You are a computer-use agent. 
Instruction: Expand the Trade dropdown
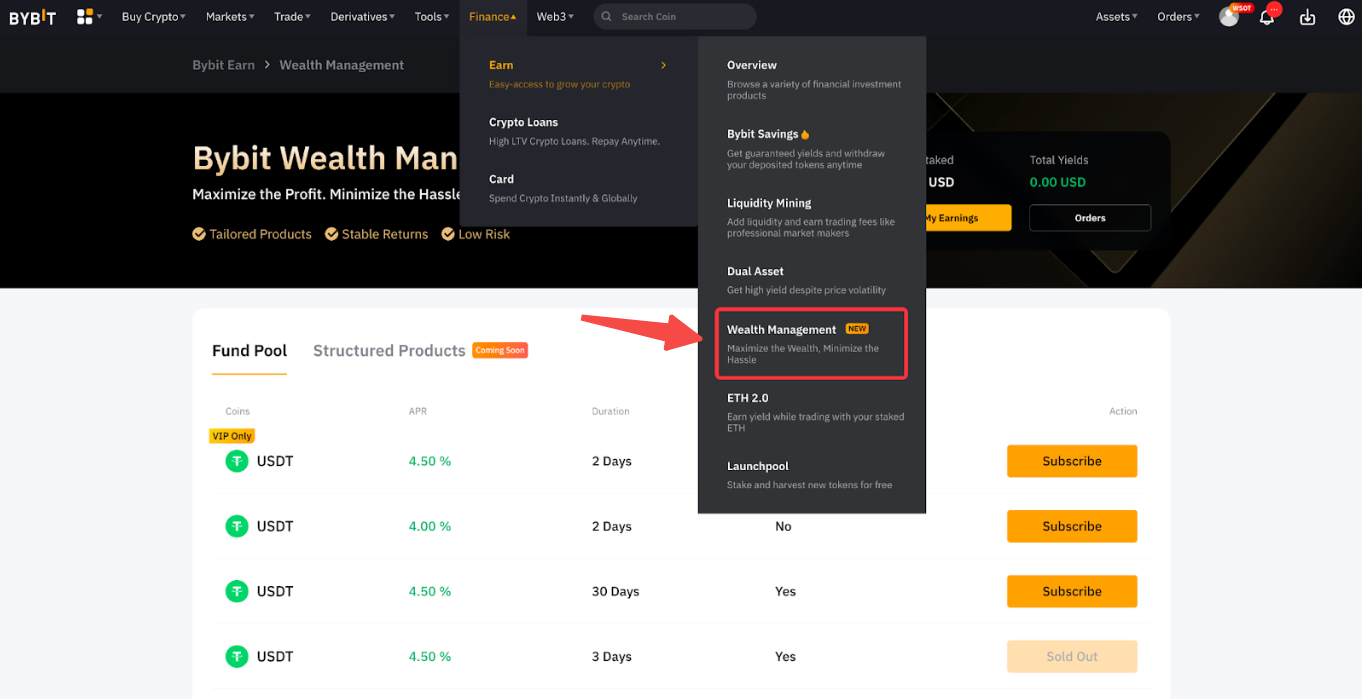coord(292,17)
